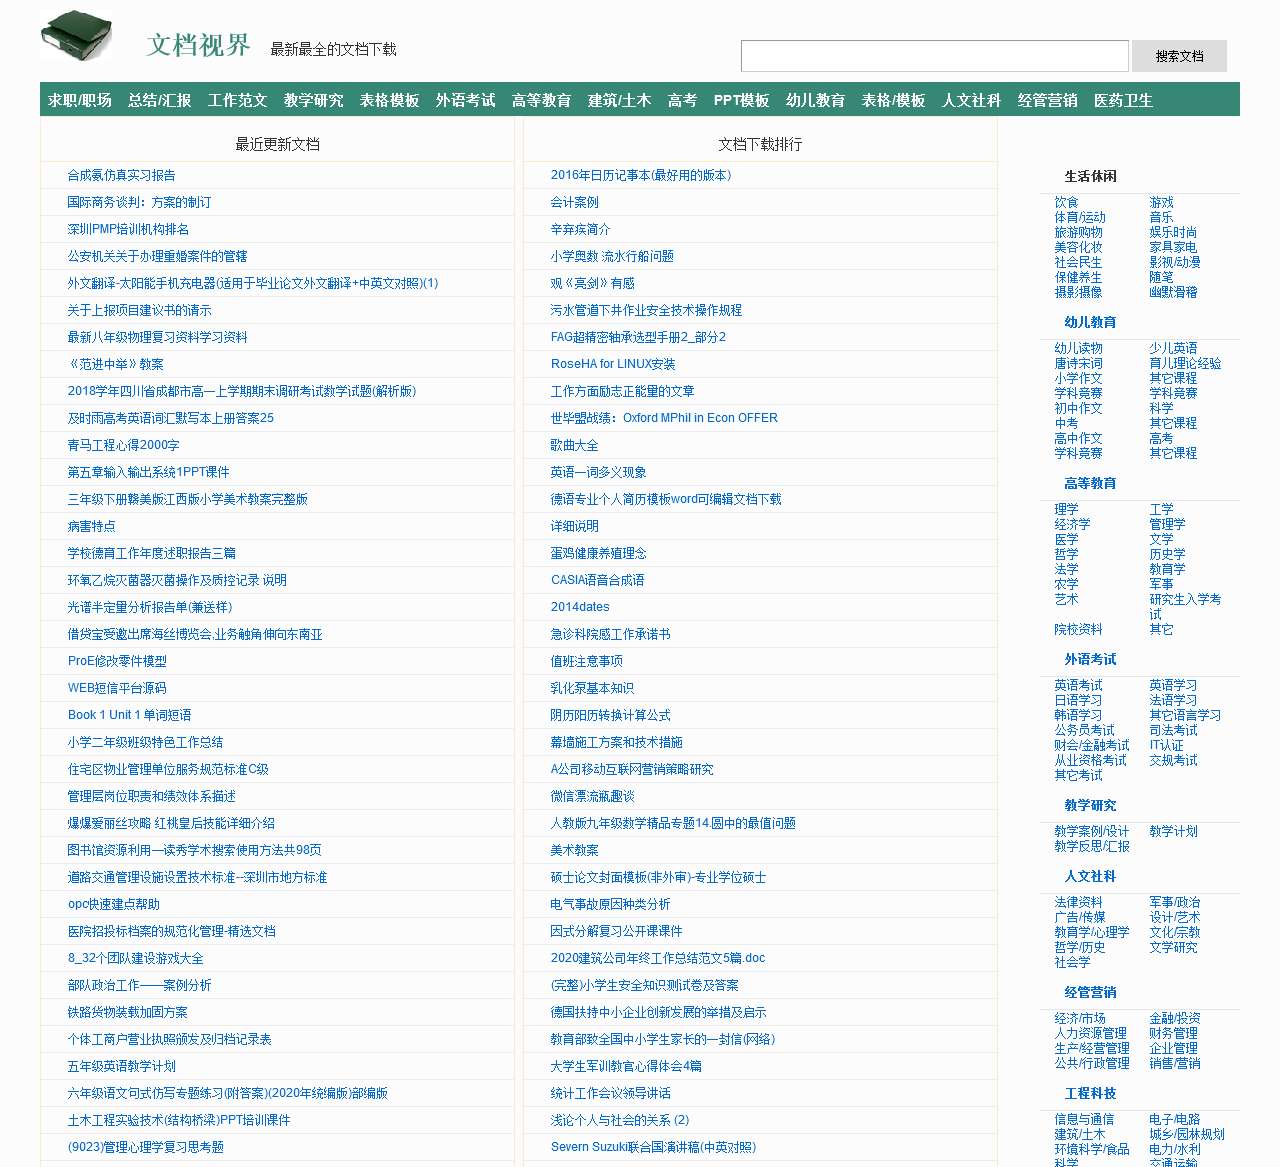The image size is (1280, 1167).
Task: Select 高考 from the top navigation bar
Action: pyautogui.click(x=681, y=99)
